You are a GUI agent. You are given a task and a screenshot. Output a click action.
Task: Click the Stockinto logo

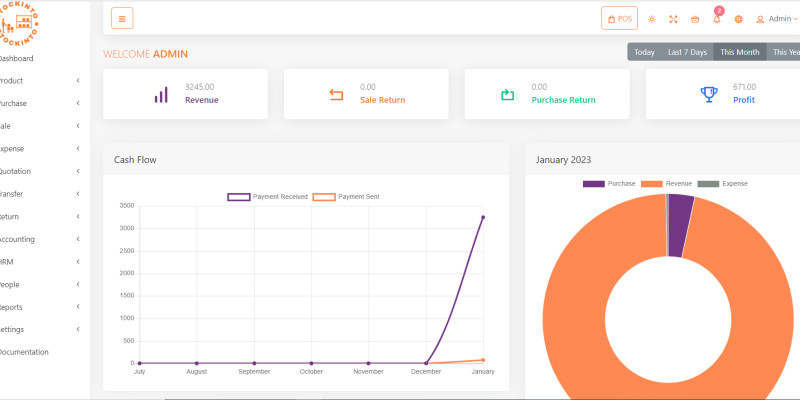coord(22,24)
